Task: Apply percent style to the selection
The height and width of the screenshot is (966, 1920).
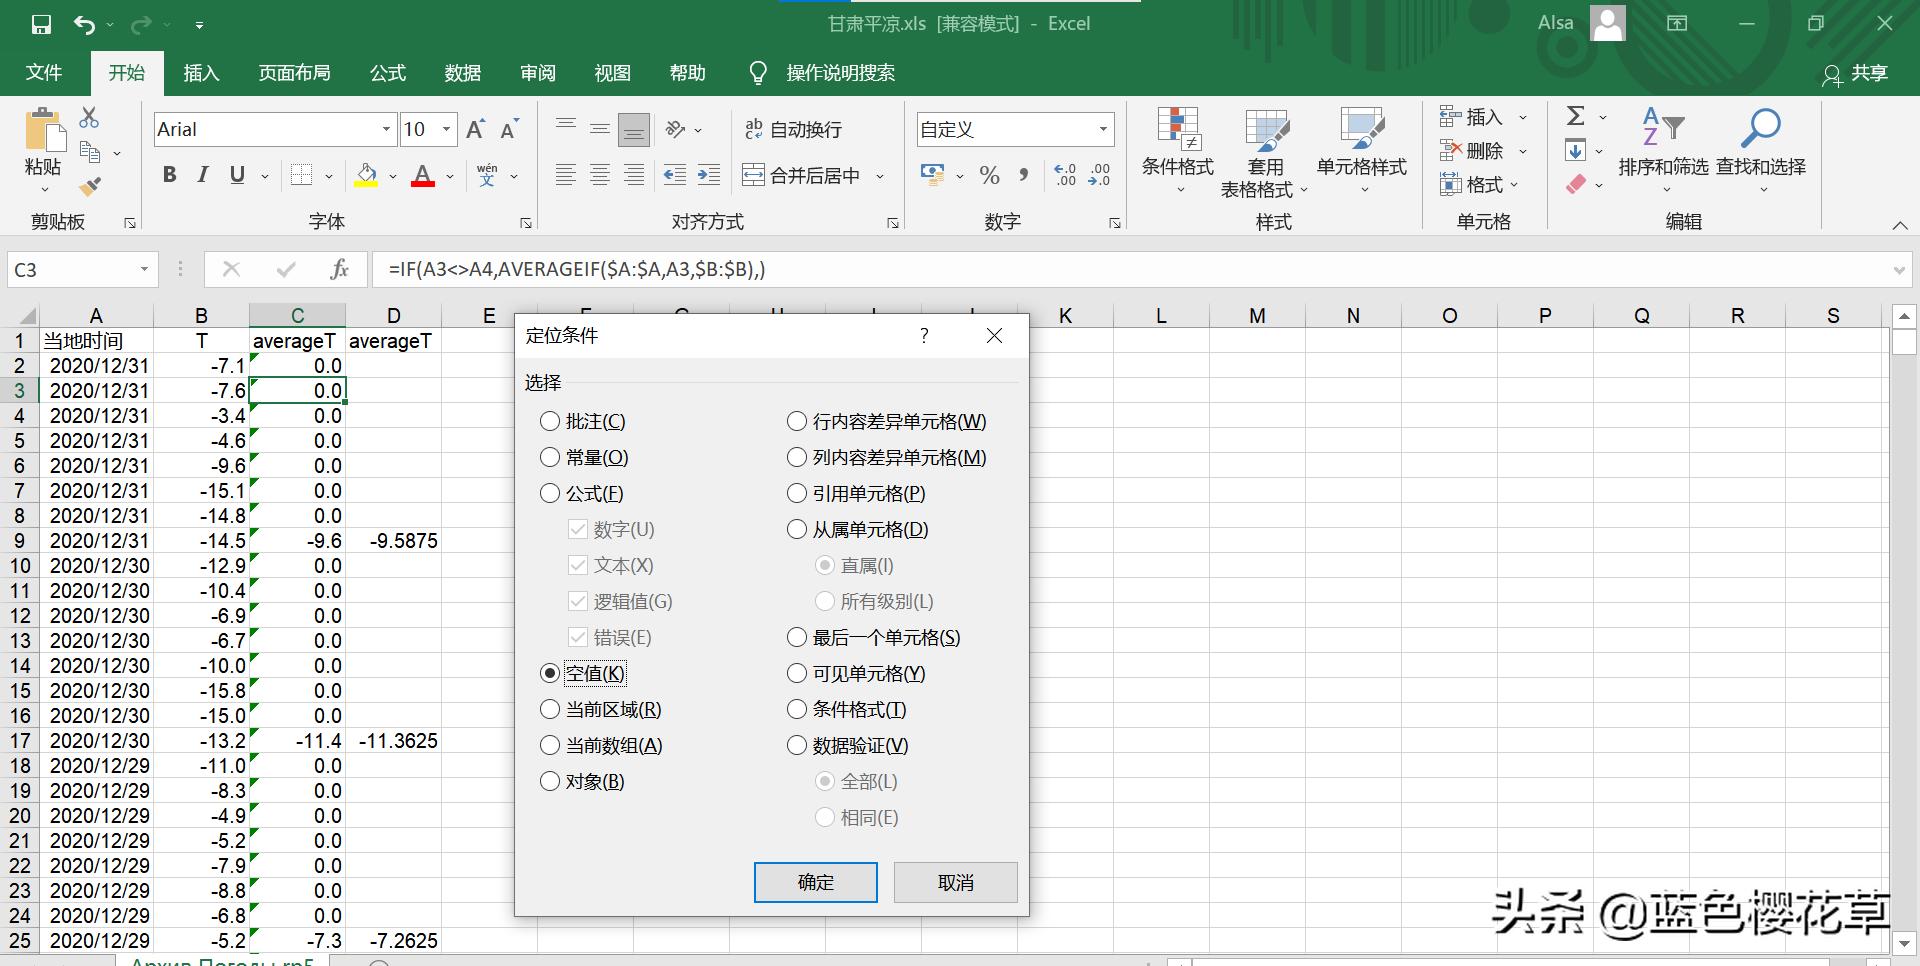Action: coord(989,175)
